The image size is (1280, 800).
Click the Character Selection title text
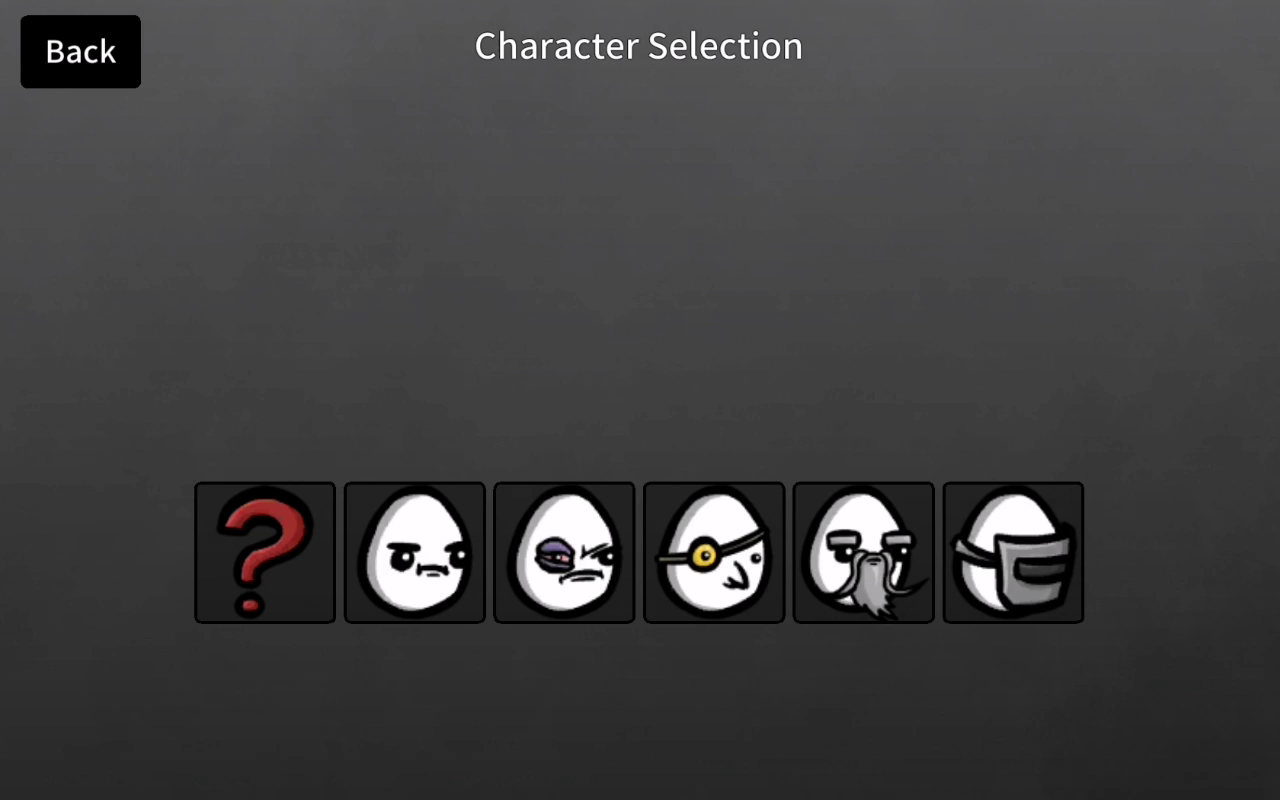[x=638, y=46]
